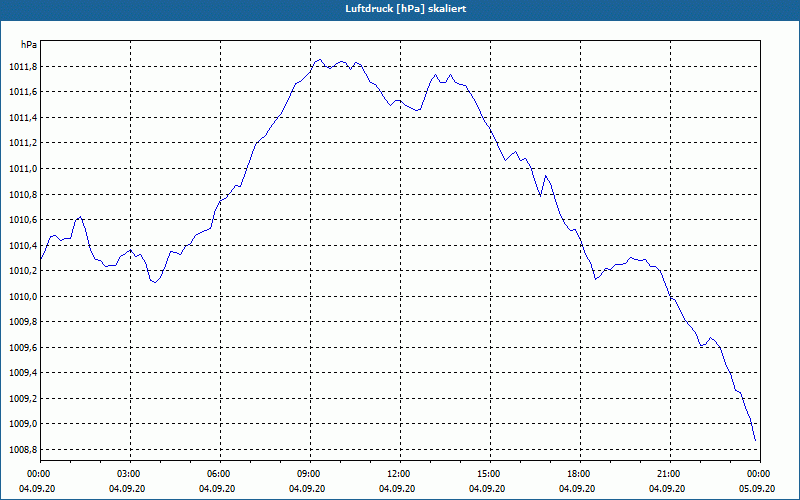Click the '04.09.20' date under 21:00

pyautogui.click(x=667, y=489)
